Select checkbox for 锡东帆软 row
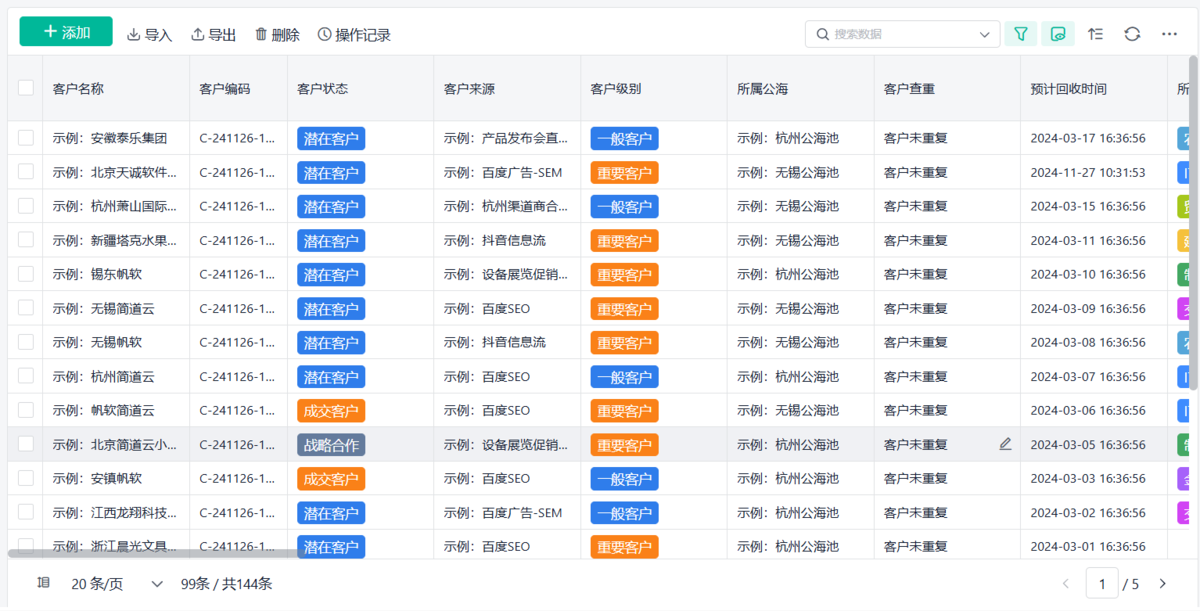 (26, 274)
